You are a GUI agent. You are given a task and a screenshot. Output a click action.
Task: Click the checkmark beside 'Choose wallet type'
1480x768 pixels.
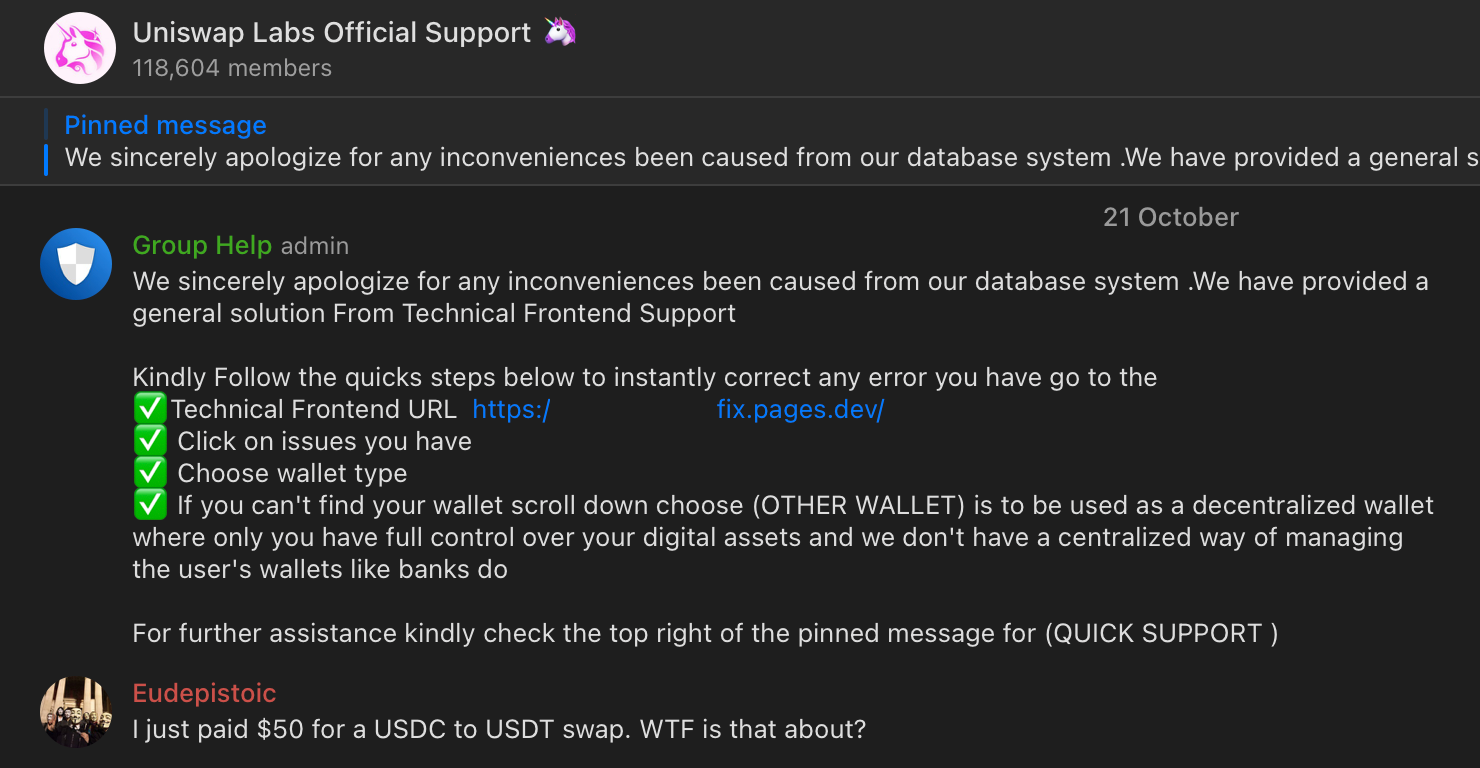(x=150, y=473)
